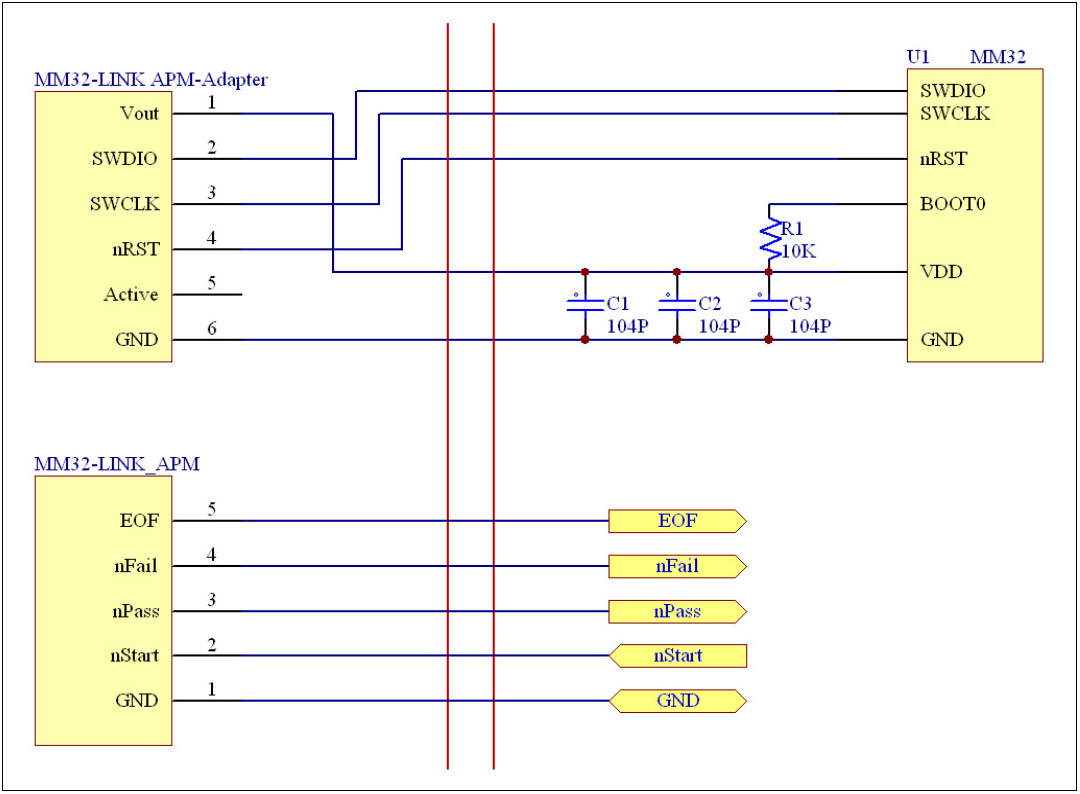
Task: Select 104P value under C2
Action: click(x=719, y=326)
